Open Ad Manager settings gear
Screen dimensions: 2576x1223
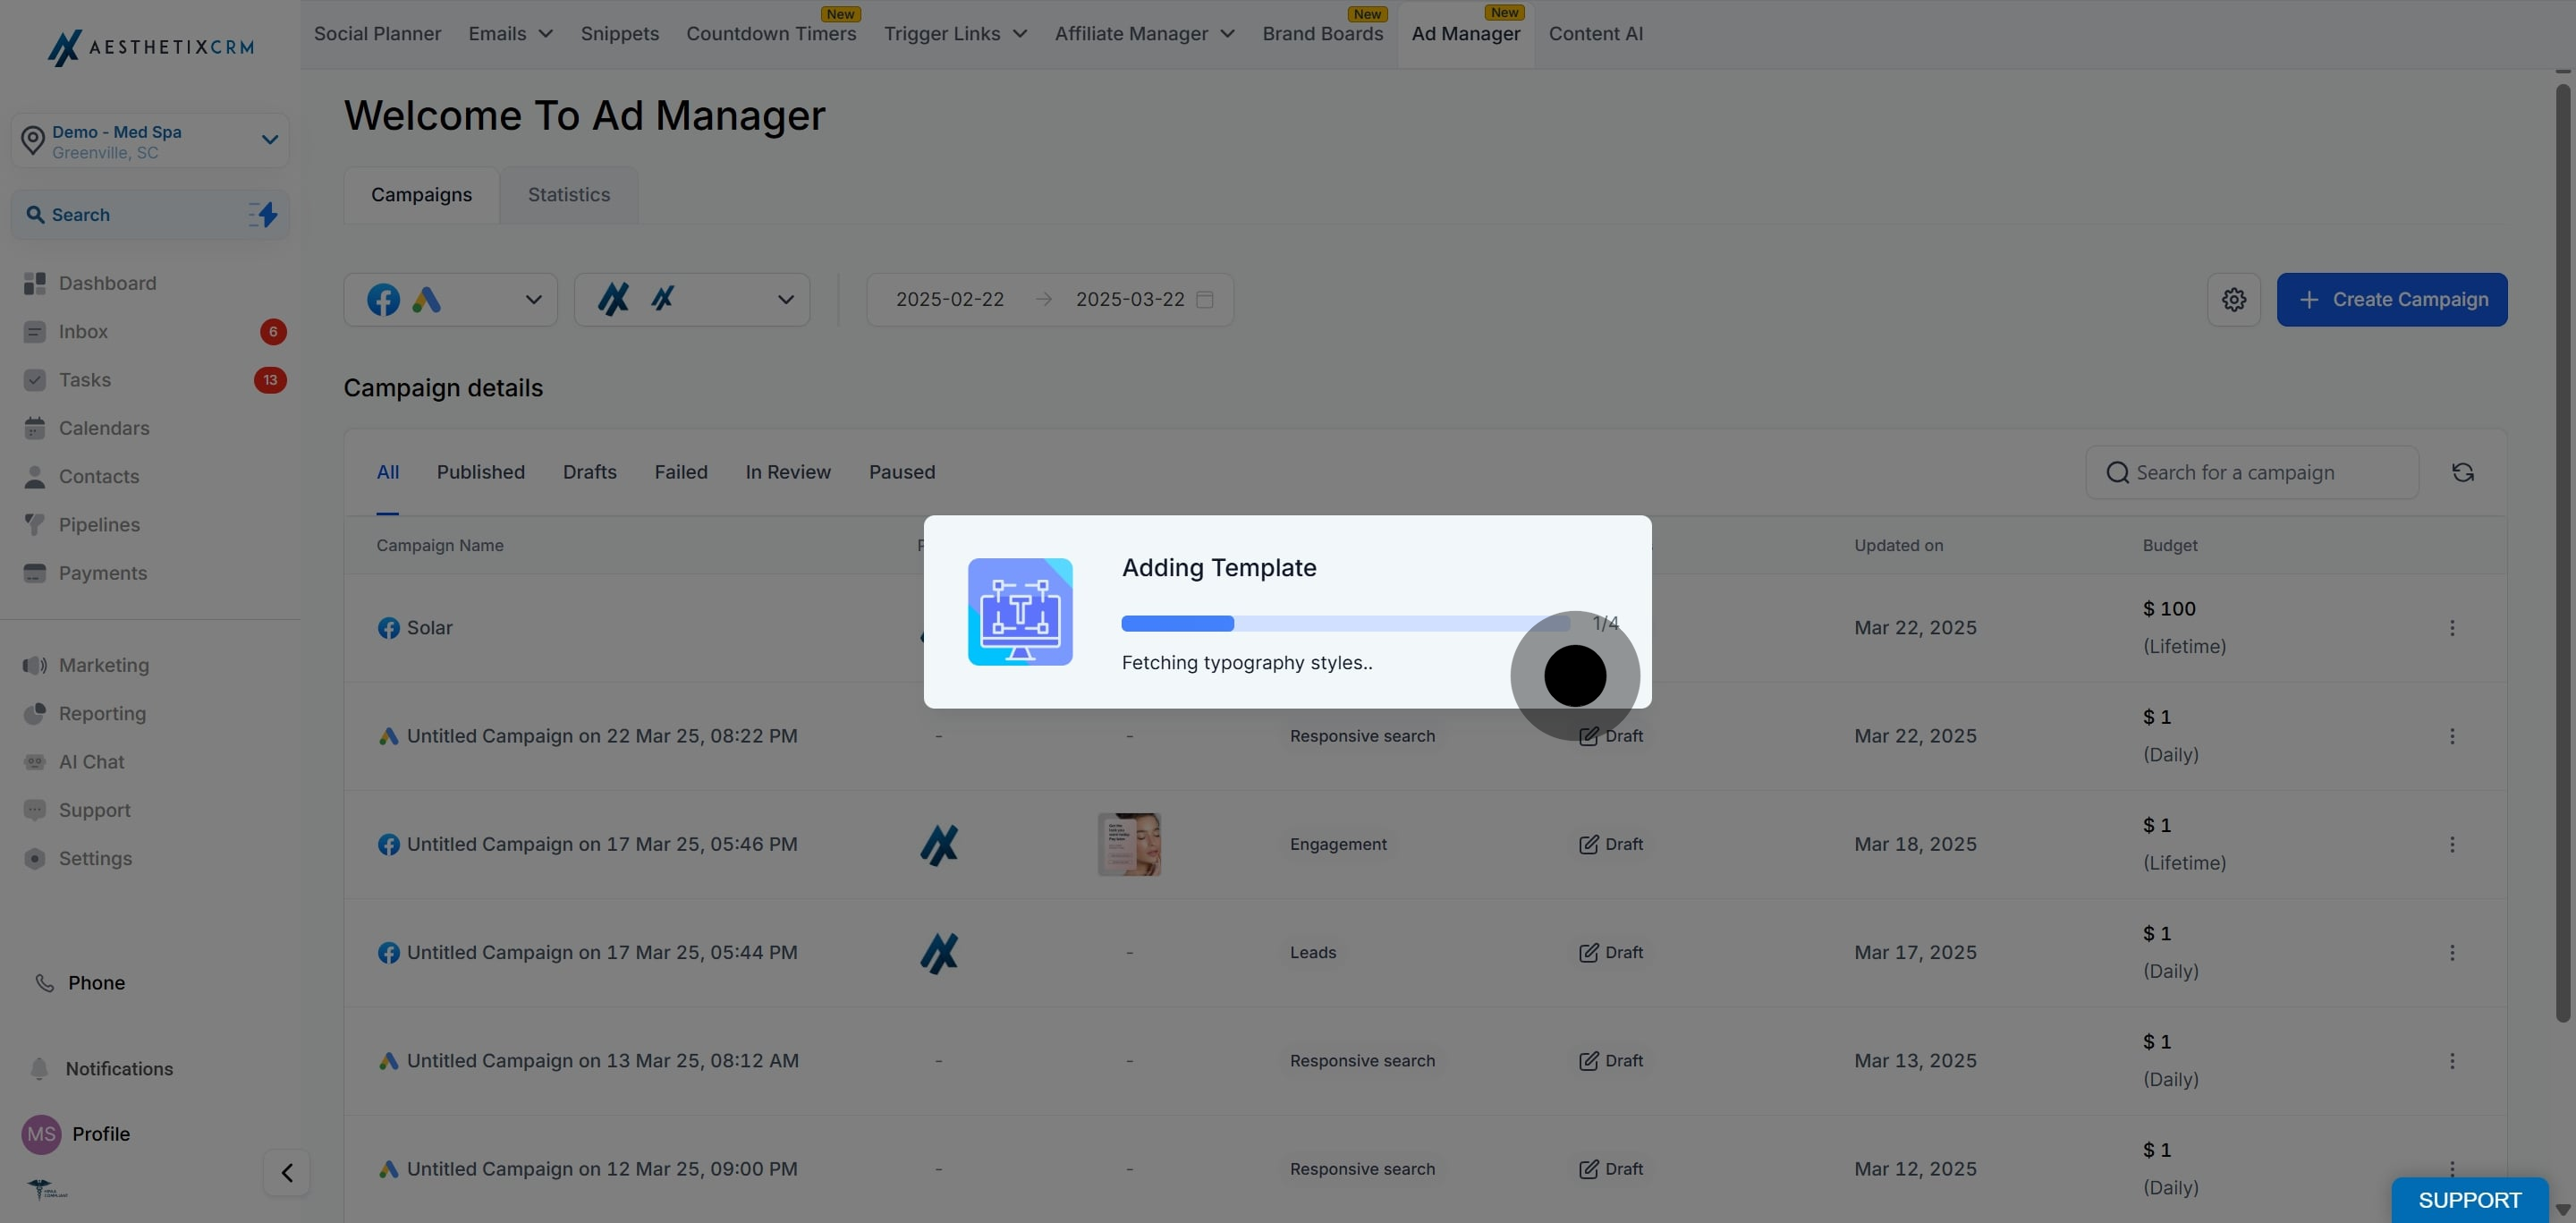(2234, 300)
